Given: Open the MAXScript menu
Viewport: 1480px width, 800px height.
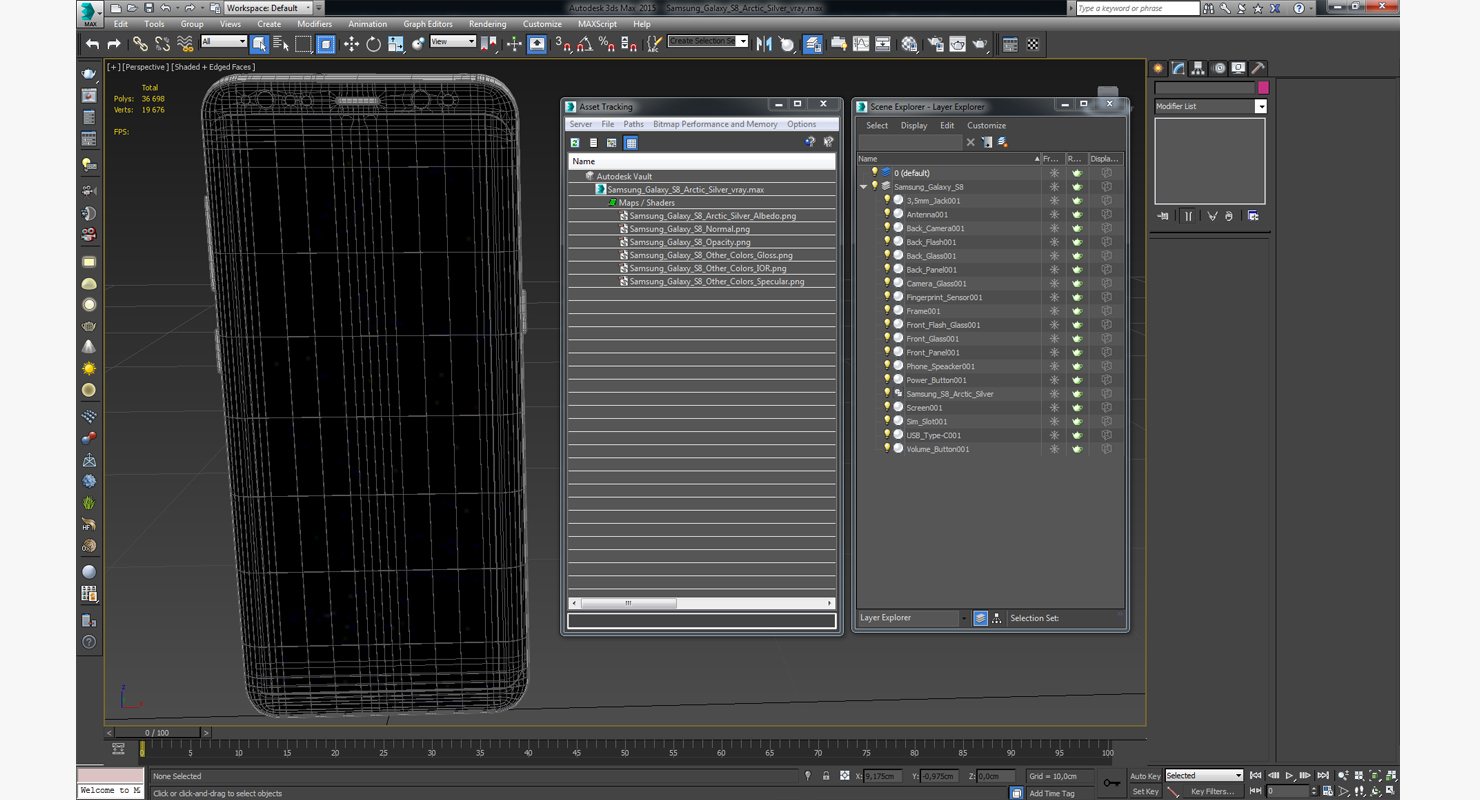Looking at the screenshot, I should click(x=597, y=24).
